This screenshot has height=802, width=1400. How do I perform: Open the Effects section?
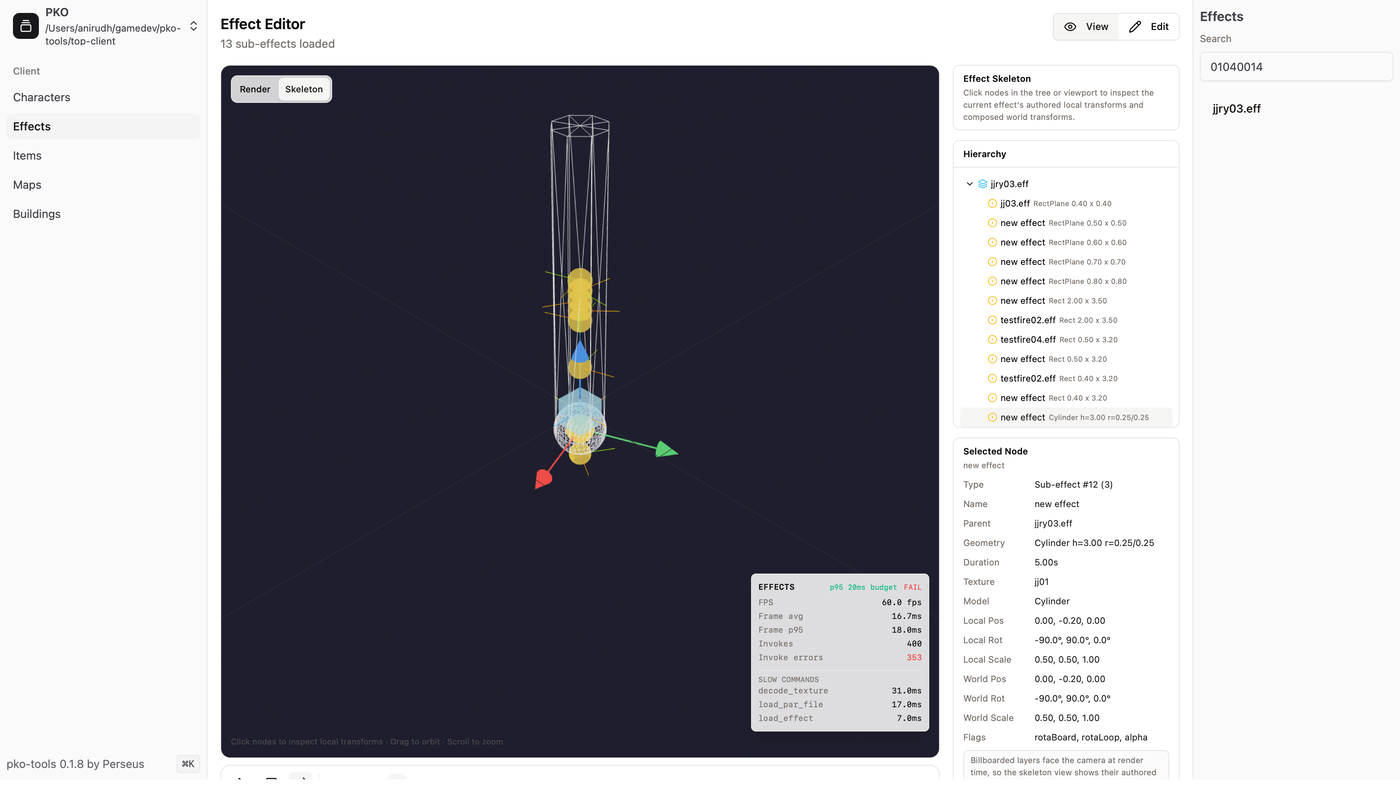click(x=104, y=126)
